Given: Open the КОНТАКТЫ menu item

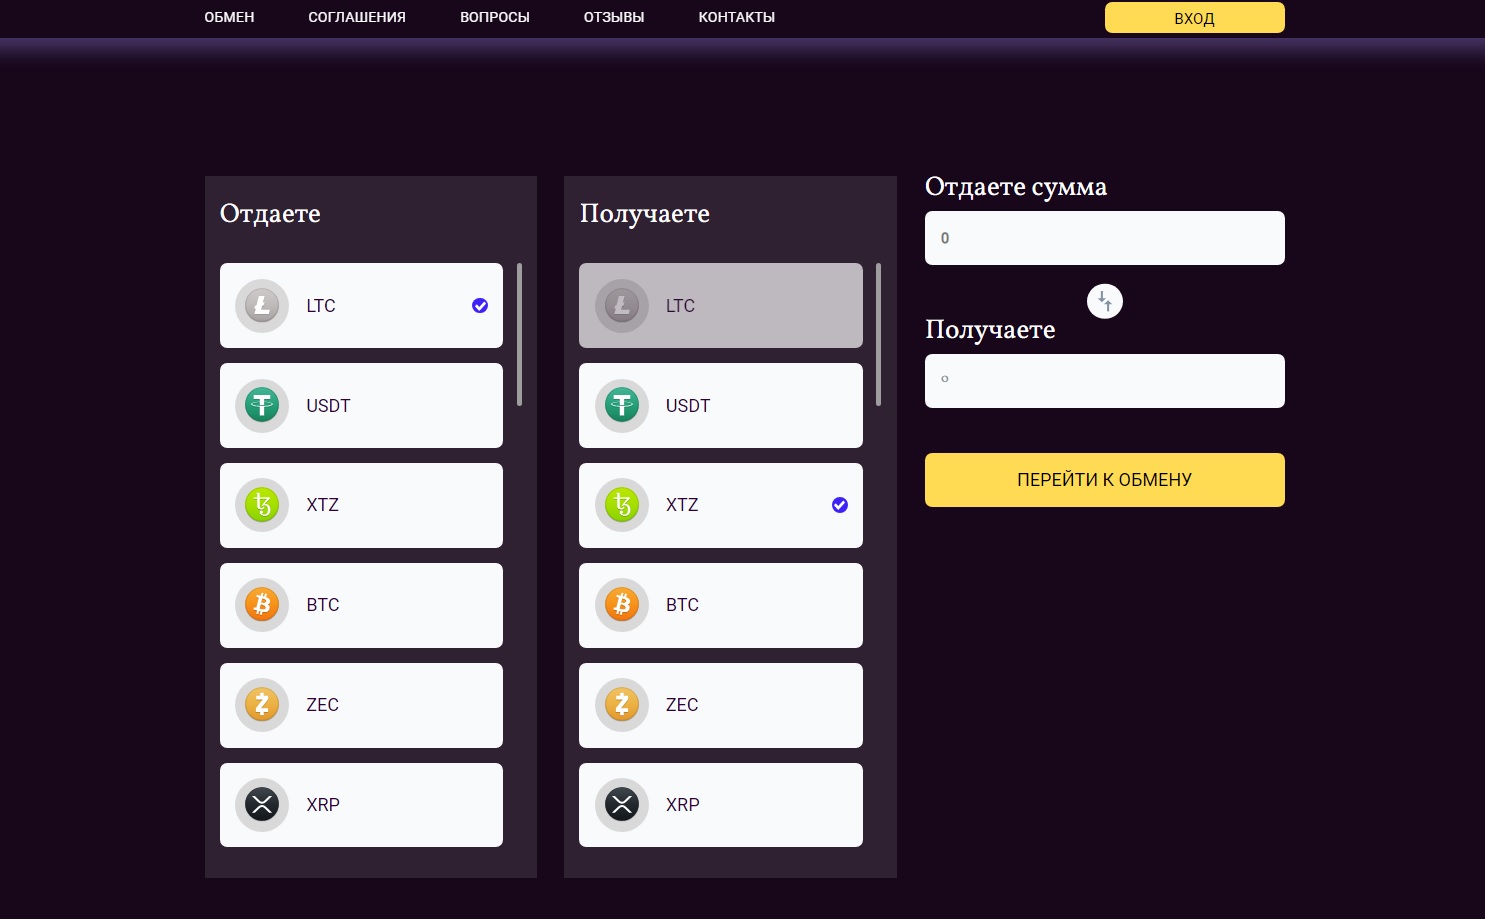Looking at the screenshot, I should 737,17.
